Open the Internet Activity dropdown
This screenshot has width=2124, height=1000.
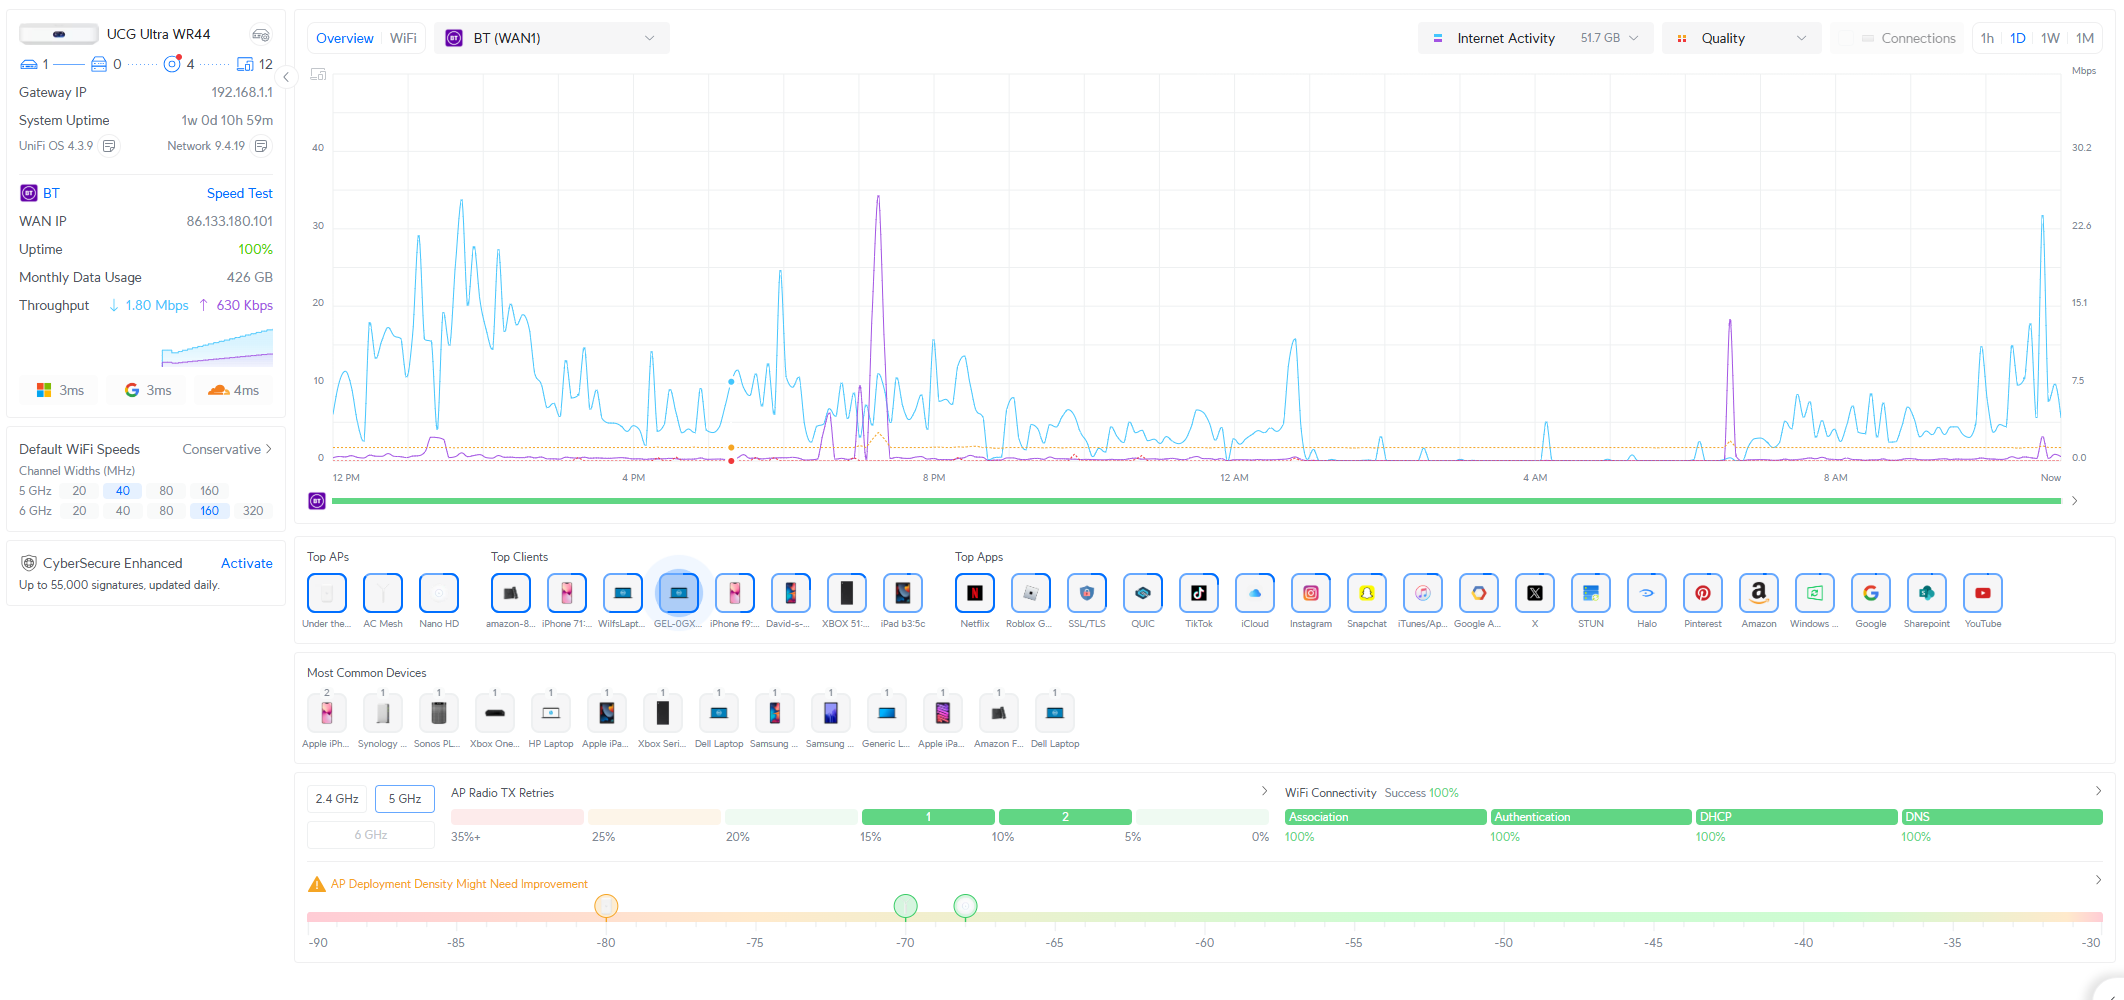click(1535, 38)
